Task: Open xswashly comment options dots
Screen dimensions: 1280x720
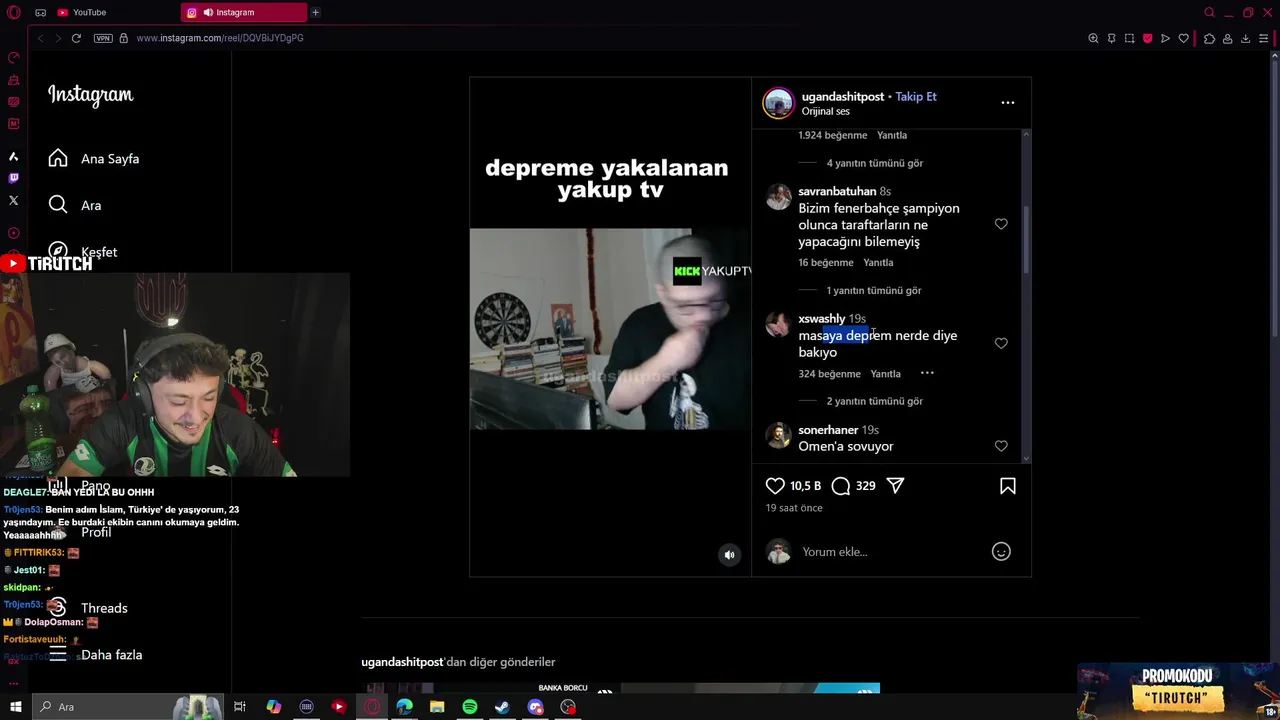Action: click(x=927, y=373)
